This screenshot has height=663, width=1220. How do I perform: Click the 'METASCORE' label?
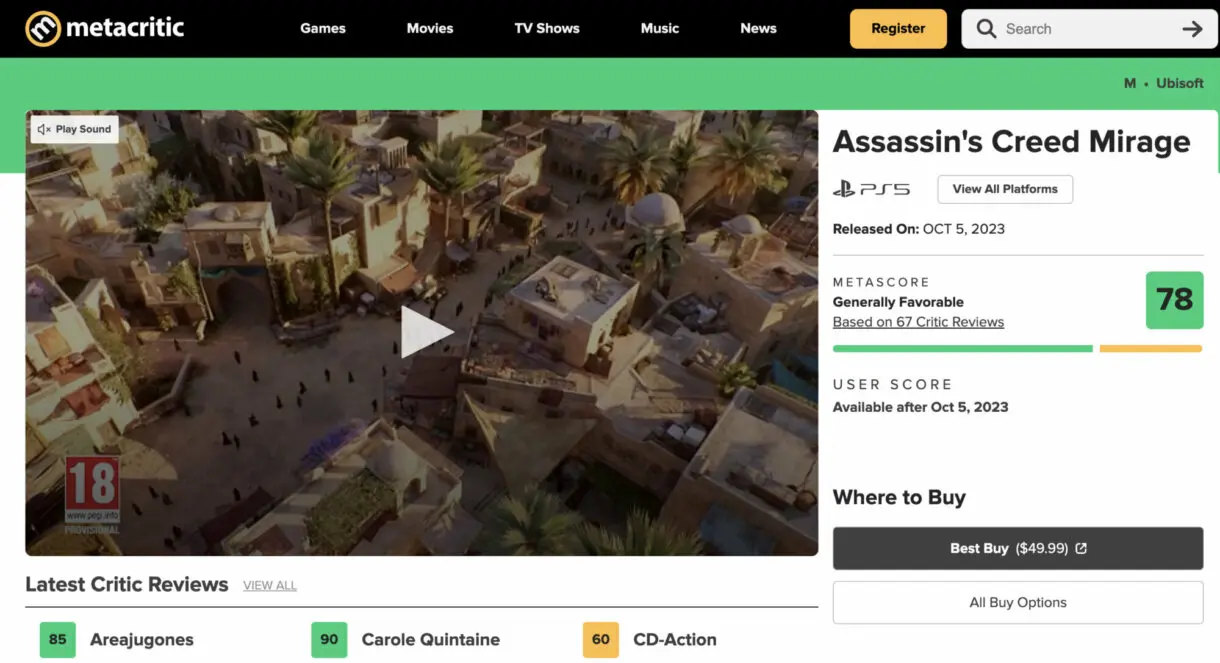[x=881, y=282]
